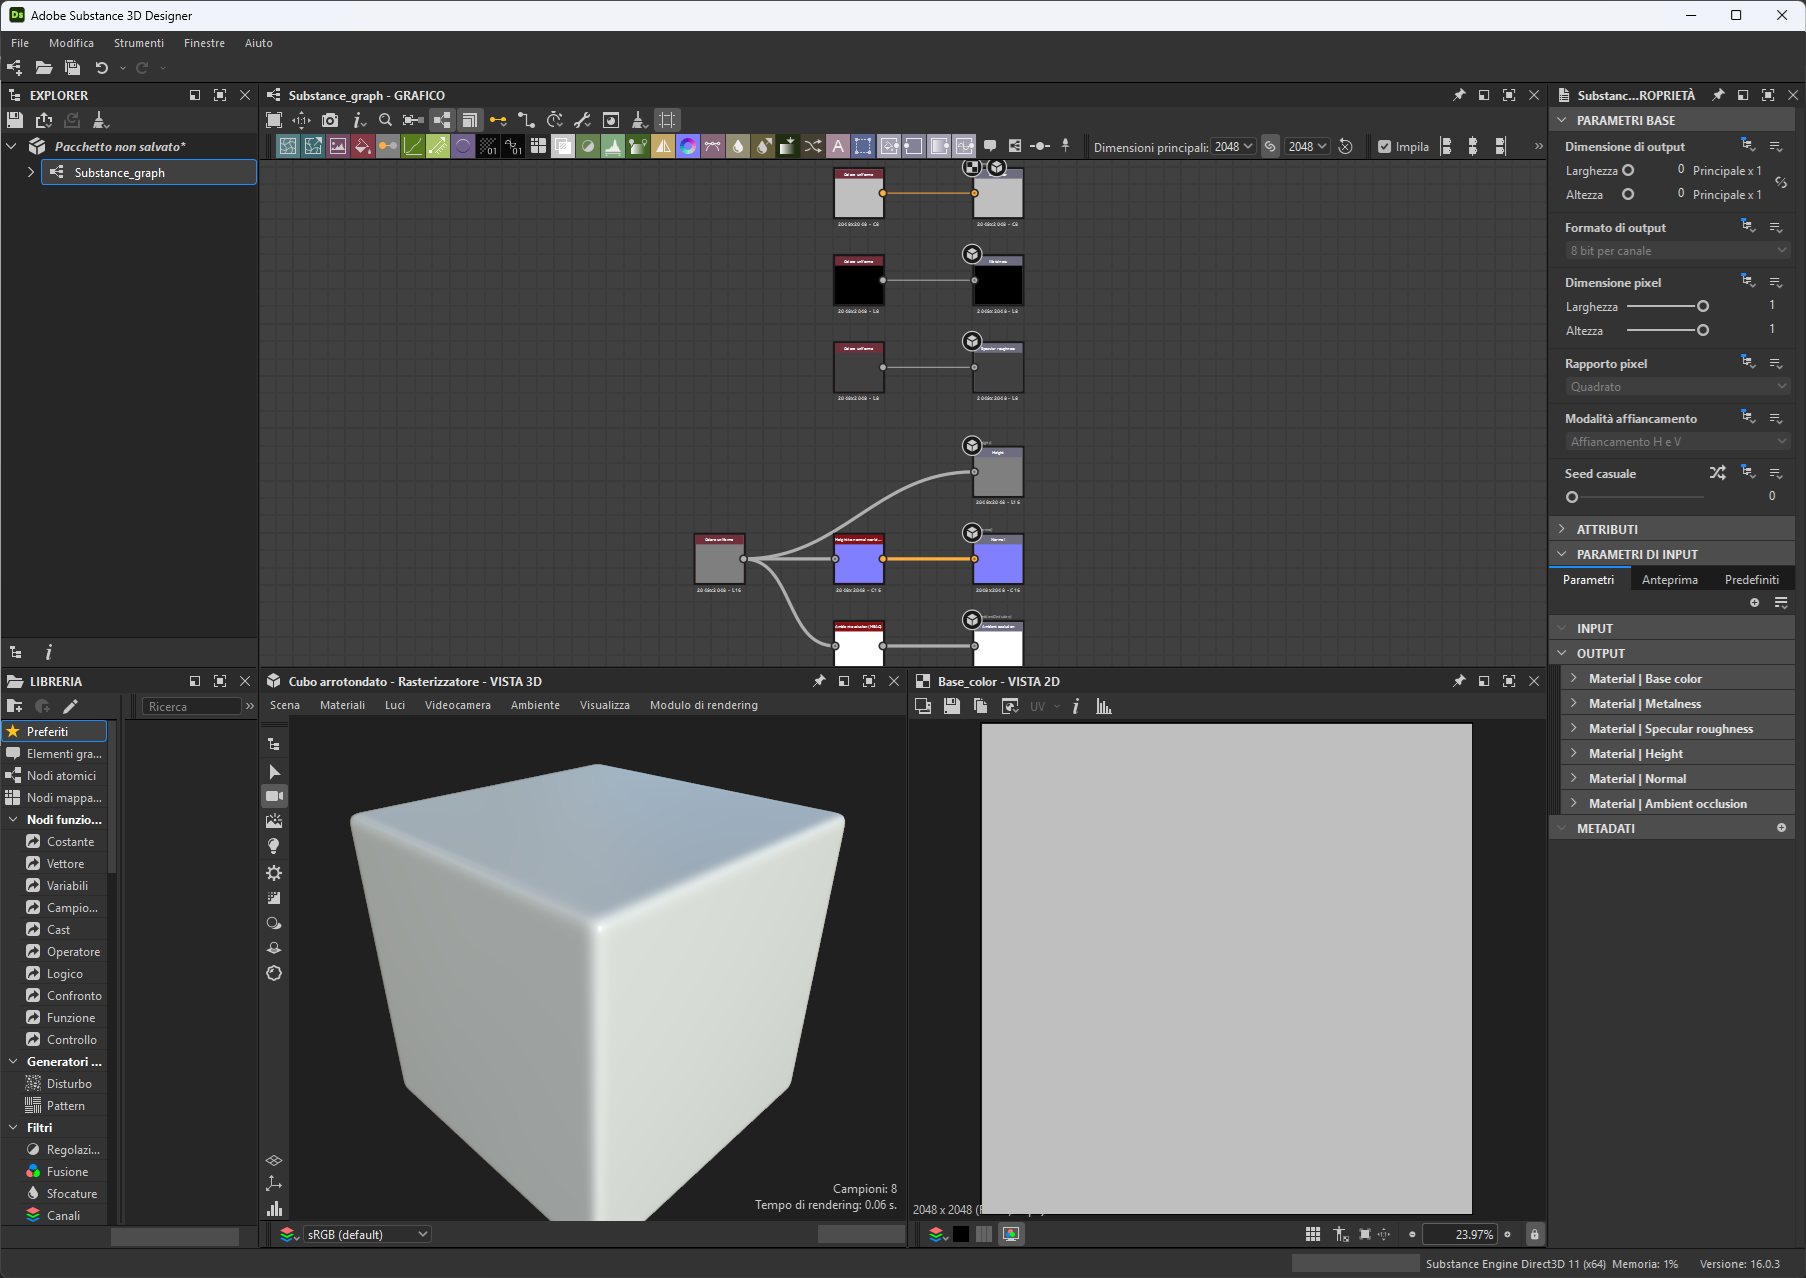1806x1278 pixels.
Task: Switch to the Anteprima tab
Action: (1669, 579)
